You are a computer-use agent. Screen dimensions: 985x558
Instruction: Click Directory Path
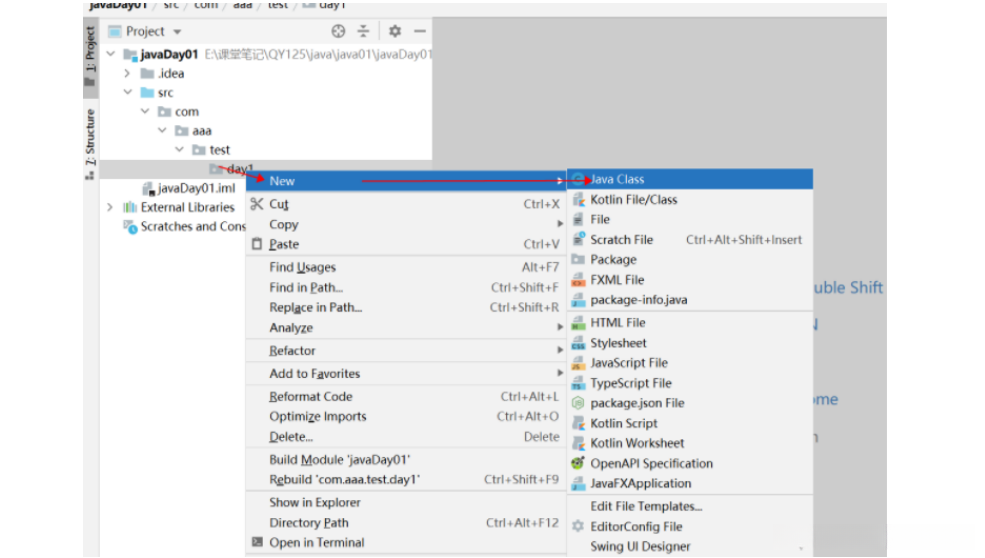(406, 523)
